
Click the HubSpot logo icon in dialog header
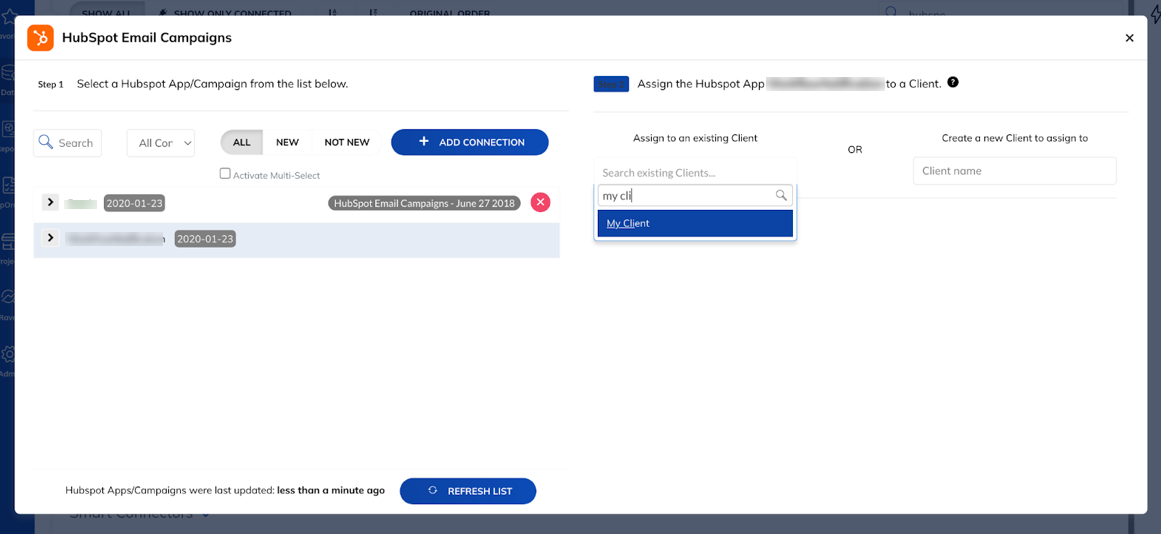coord(41,38)
